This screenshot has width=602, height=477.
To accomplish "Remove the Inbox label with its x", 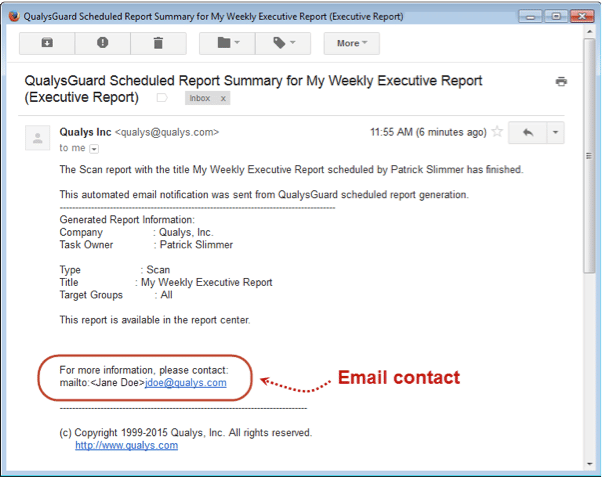I will click(x=223, y=99).
